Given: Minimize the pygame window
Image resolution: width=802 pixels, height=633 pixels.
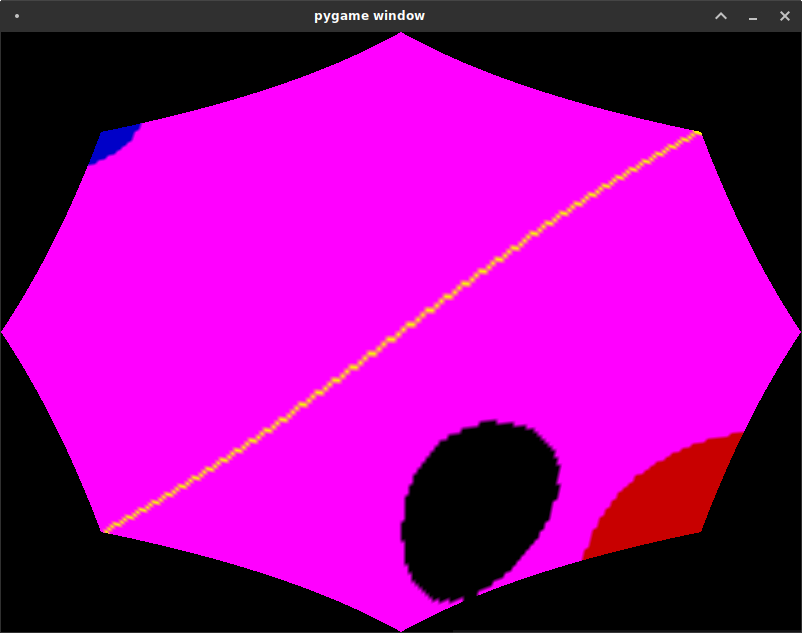Looking at the screenshot, I should [752, 16].
